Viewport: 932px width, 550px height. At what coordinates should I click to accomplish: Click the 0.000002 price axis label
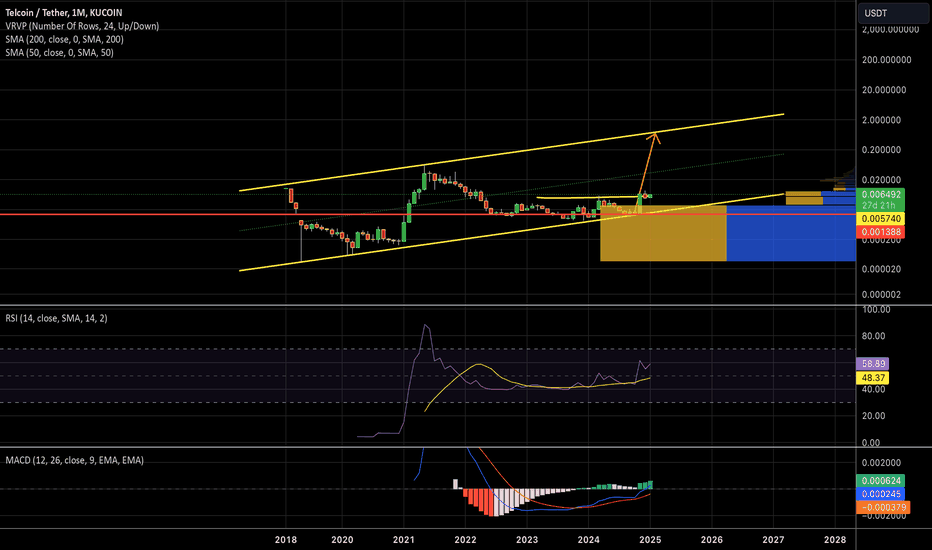[x=881, y=294]
